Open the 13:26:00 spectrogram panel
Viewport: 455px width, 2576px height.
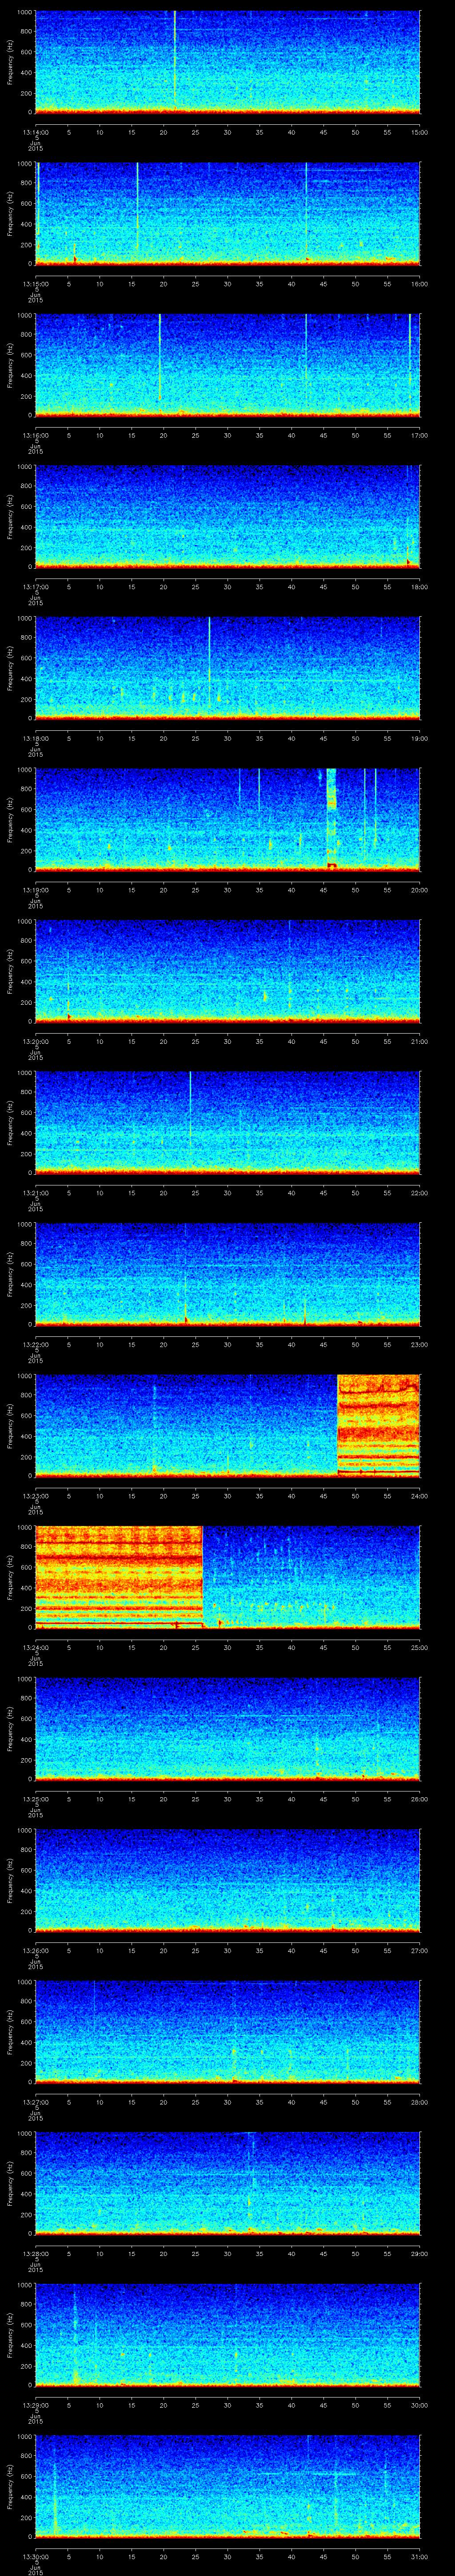click(227, 1880)
